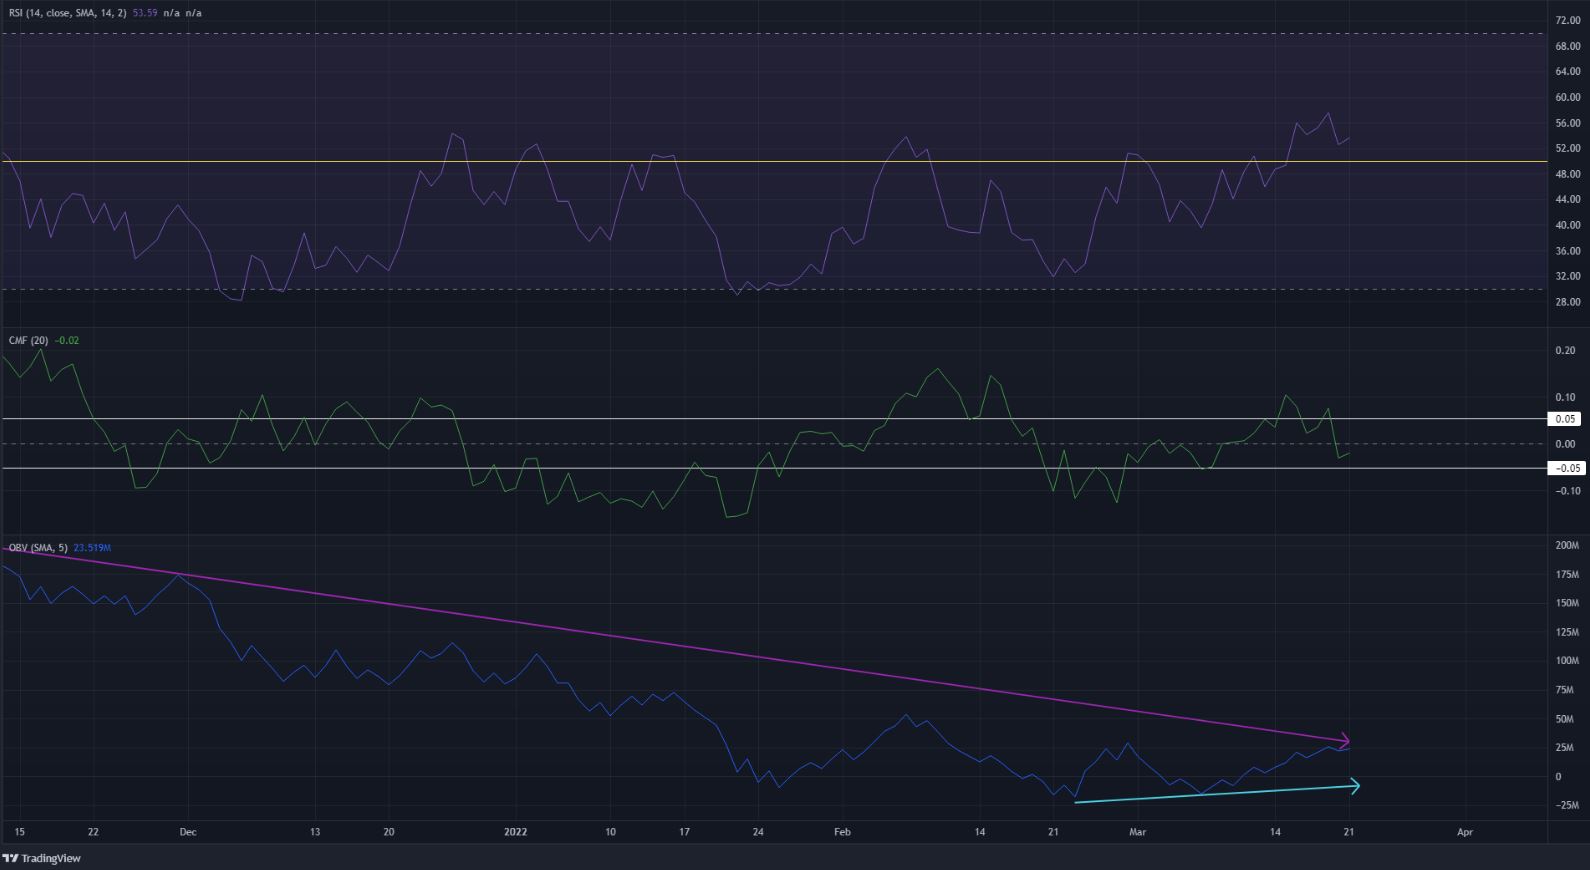
Task: Click the 100M label on OBV scale
Action: pyautogui.click(x=1567, y=661)
